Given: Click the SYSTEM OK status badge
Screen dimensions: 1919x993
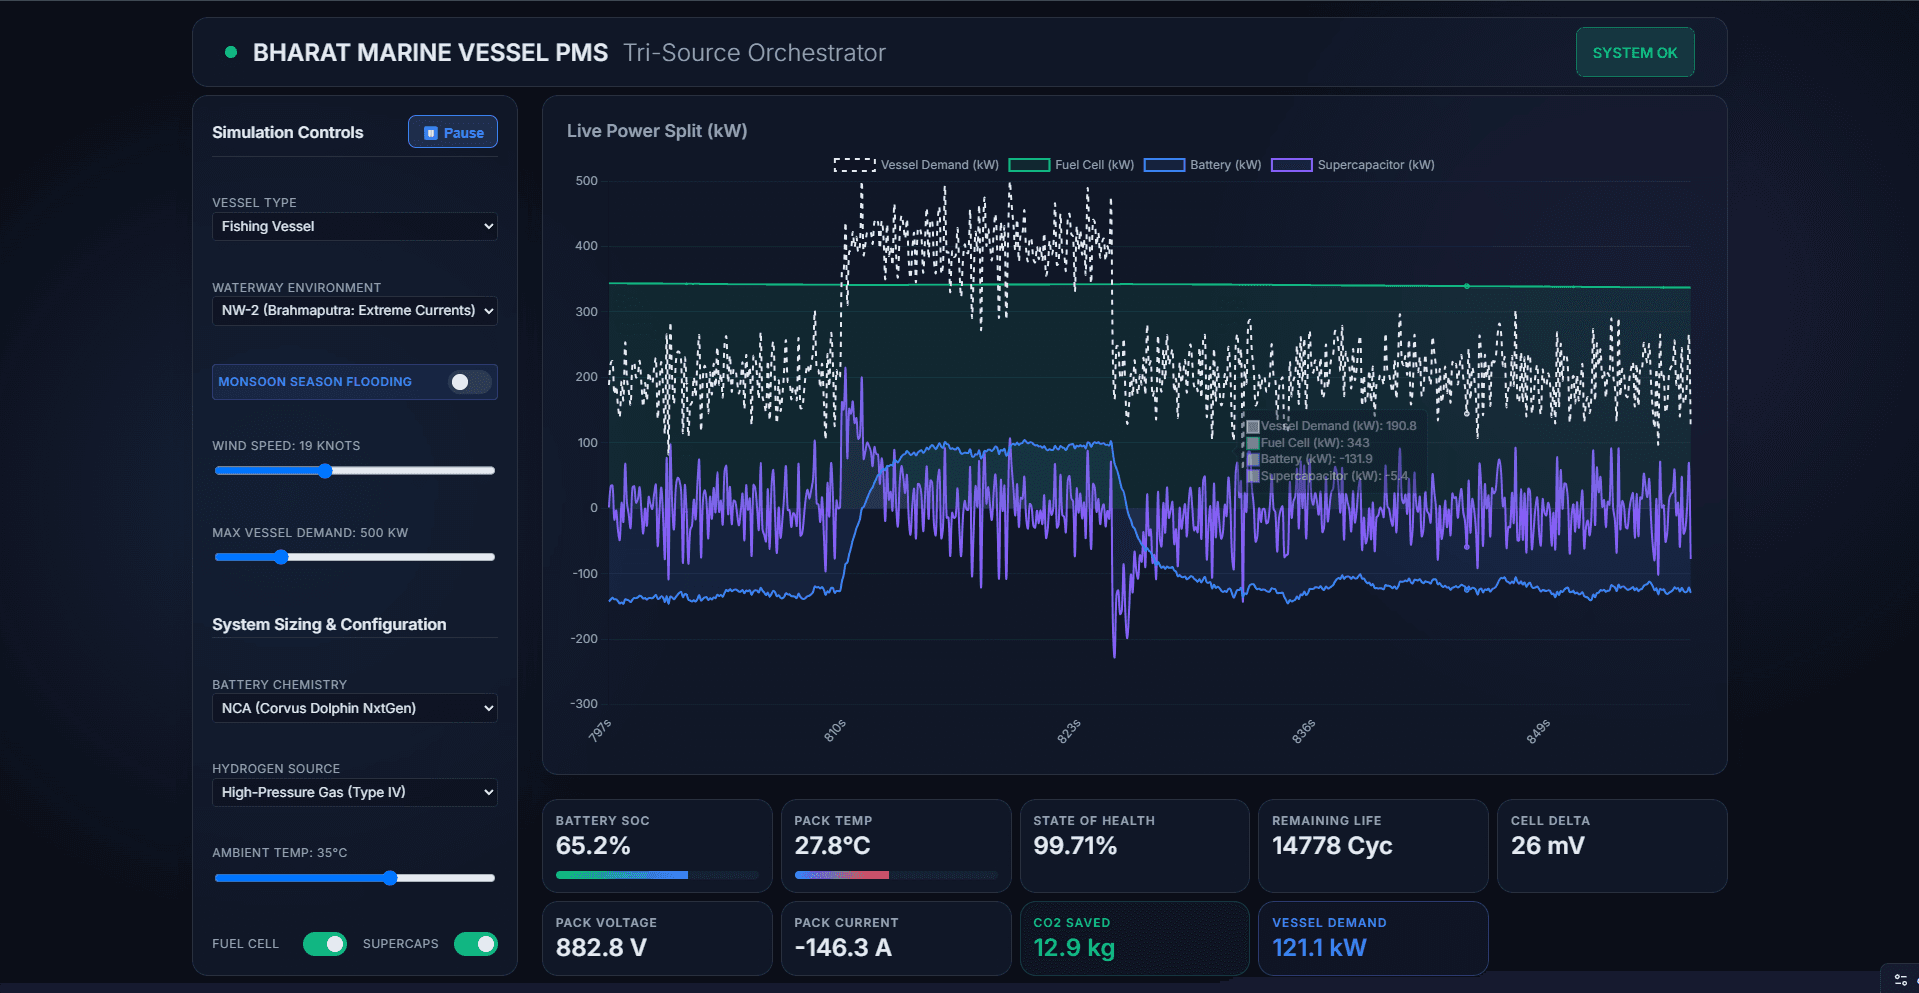Looking at the screenshot, I should (1635, 52).
